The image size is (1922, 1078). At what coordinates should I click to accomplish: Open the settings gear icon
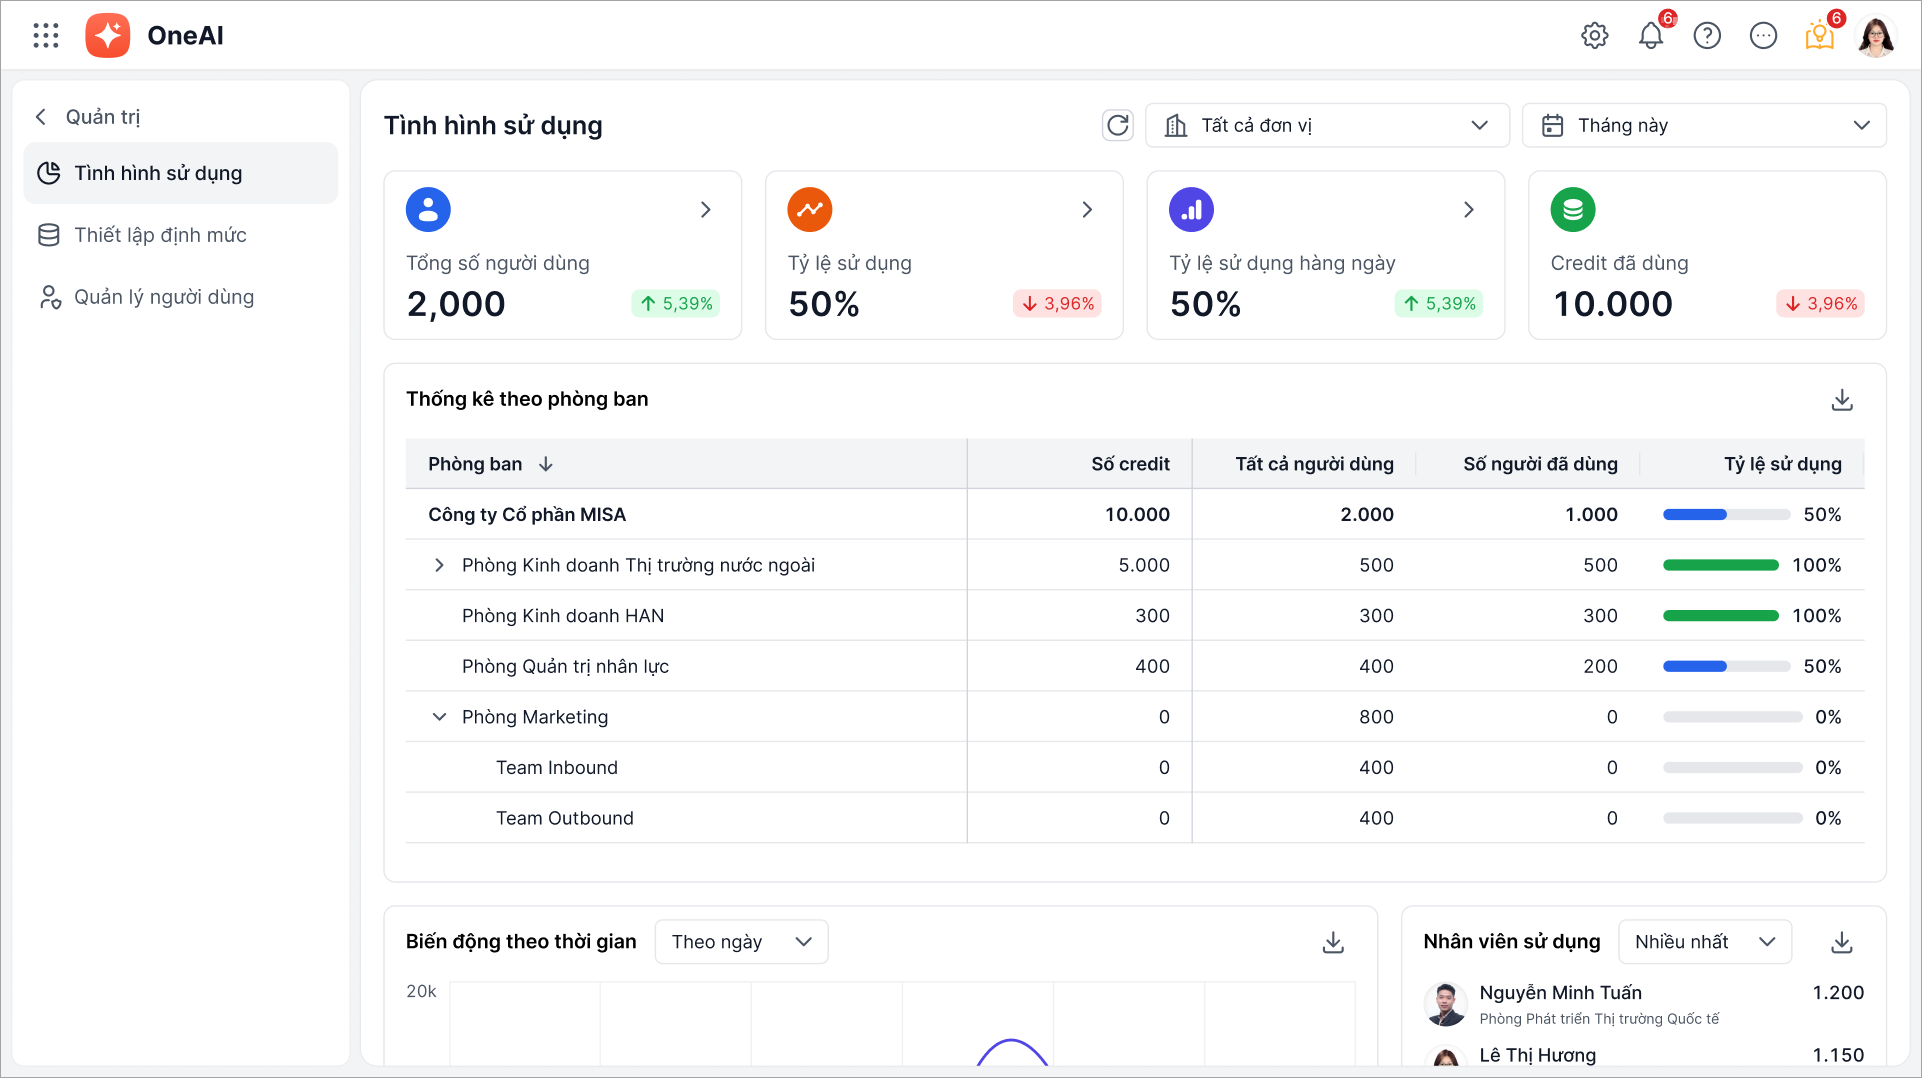tap(1594, 36)
